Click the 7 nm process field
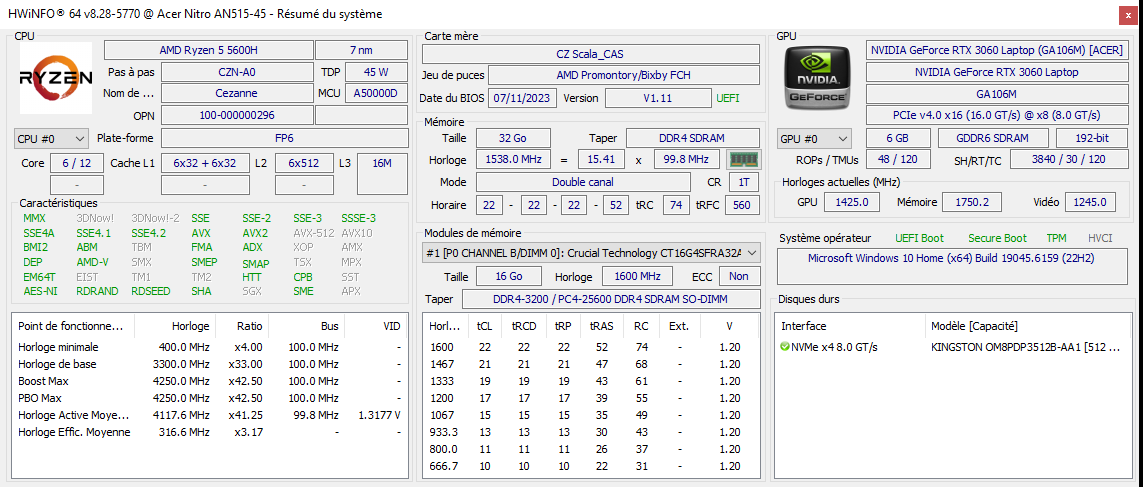 click(x=362, y=50)
